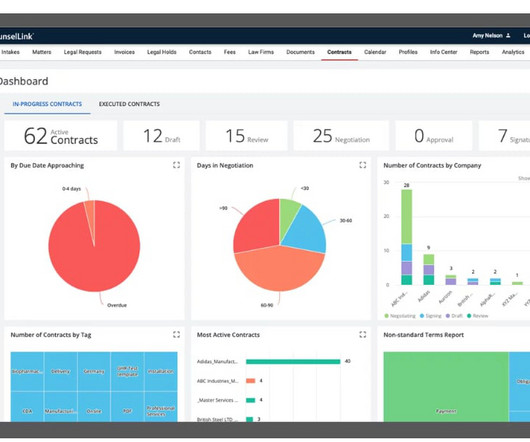Click the Non-standard Terms Report title
Viewport: 530px width, 442px height.
(x=423, y=335)
